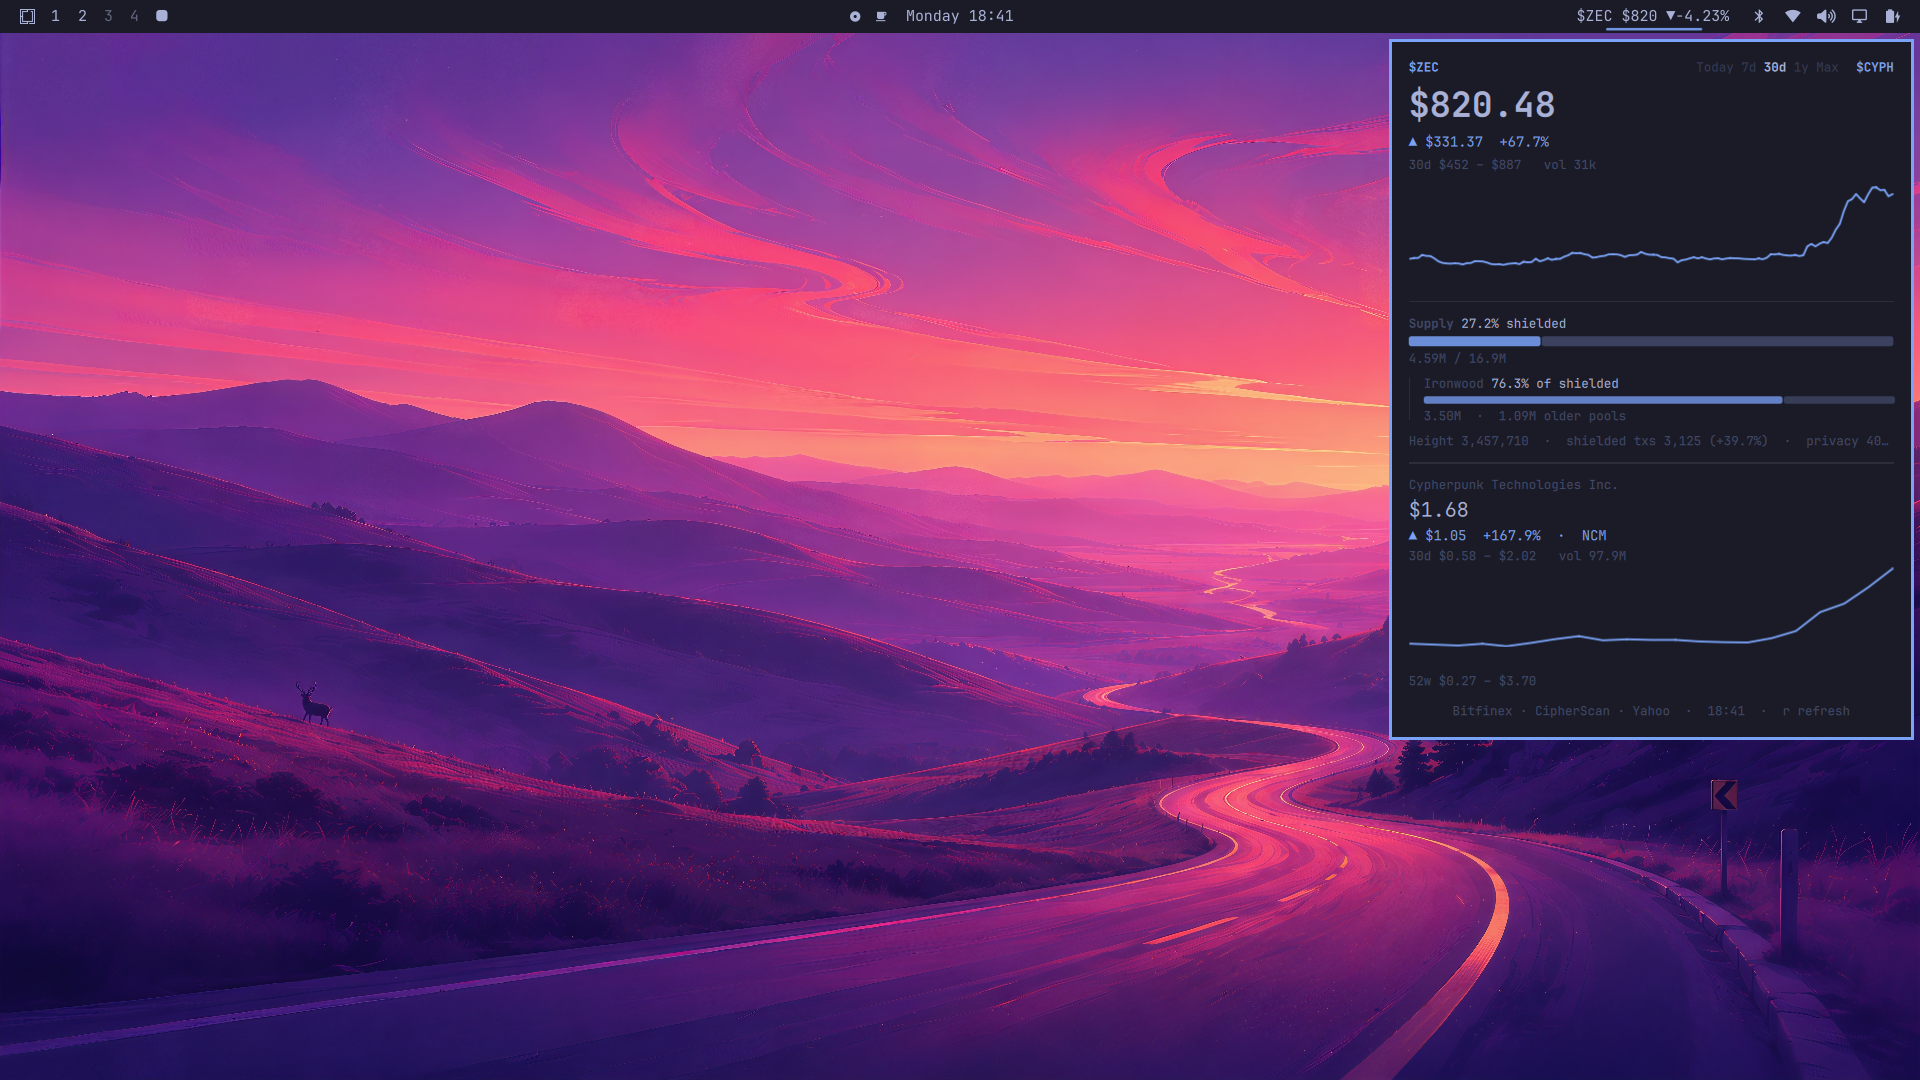Click the battery charging icon
Viewport: 1920px width, 1080px height.
click(1892, 16)
